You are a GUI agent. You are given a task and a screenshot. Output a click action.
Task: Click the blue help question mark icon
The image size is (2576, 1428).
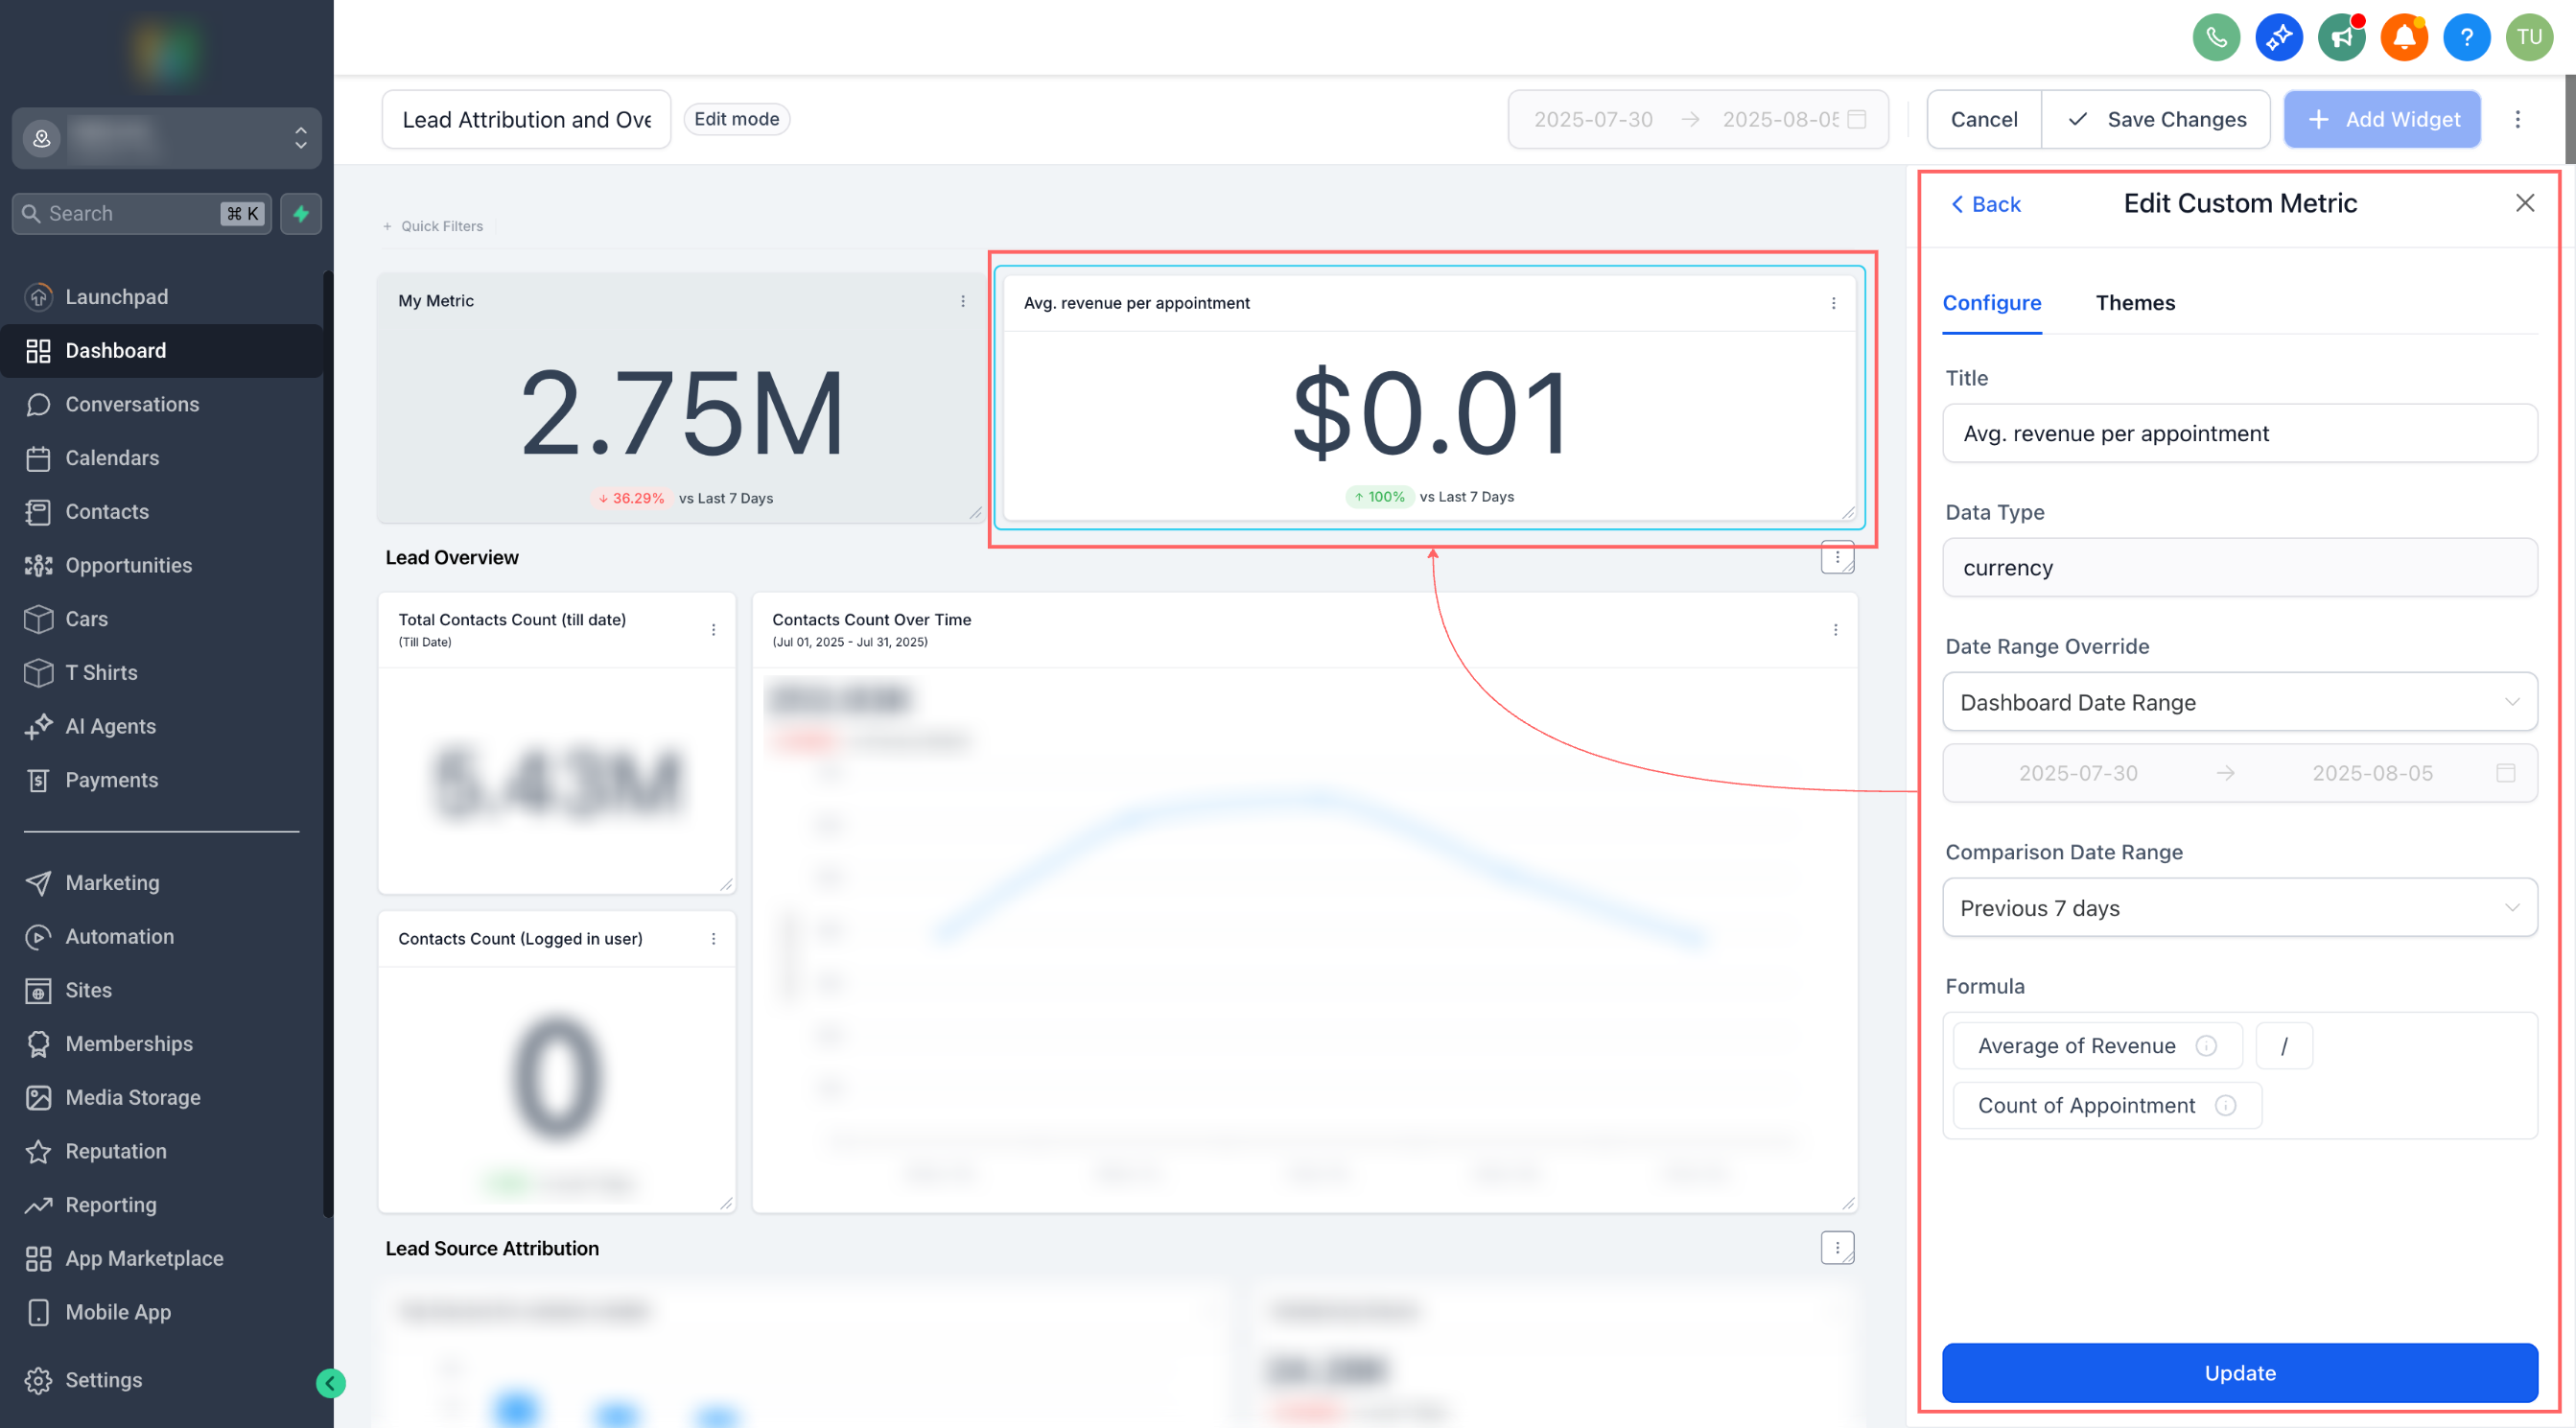(x=2466, y=38)
